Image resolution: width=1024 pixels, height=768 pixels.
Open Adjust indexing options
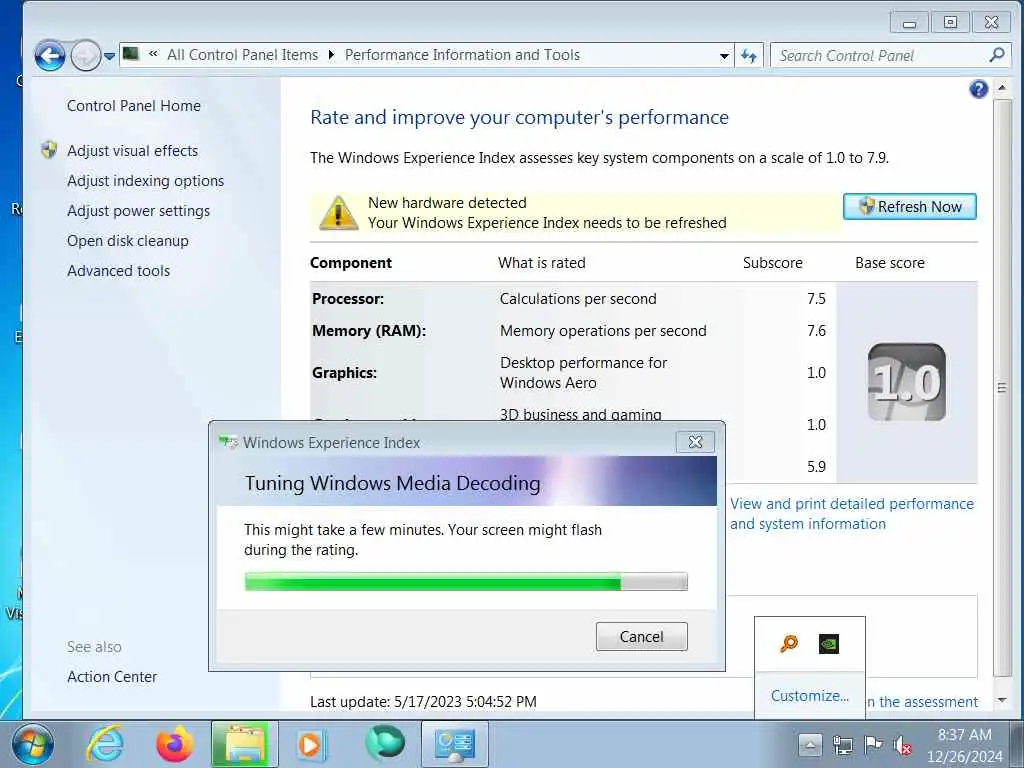click(x=146, y=181)
